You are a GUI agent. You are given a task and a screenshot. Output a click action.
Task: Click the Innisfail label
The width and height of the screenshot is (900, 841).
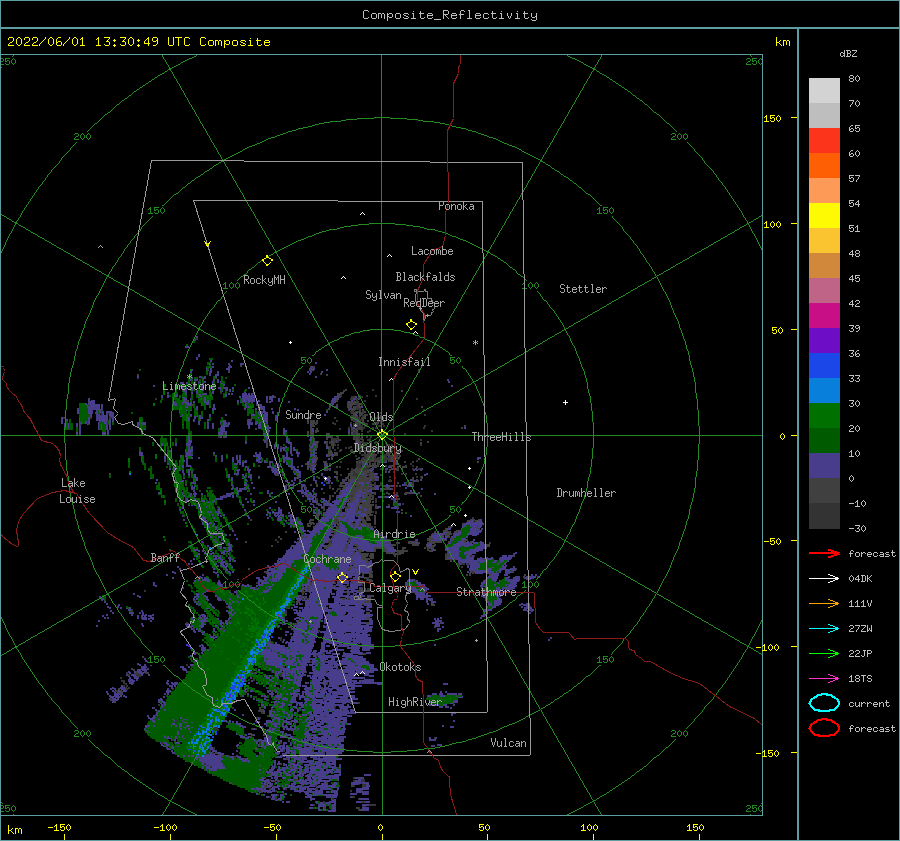(404, 362)
